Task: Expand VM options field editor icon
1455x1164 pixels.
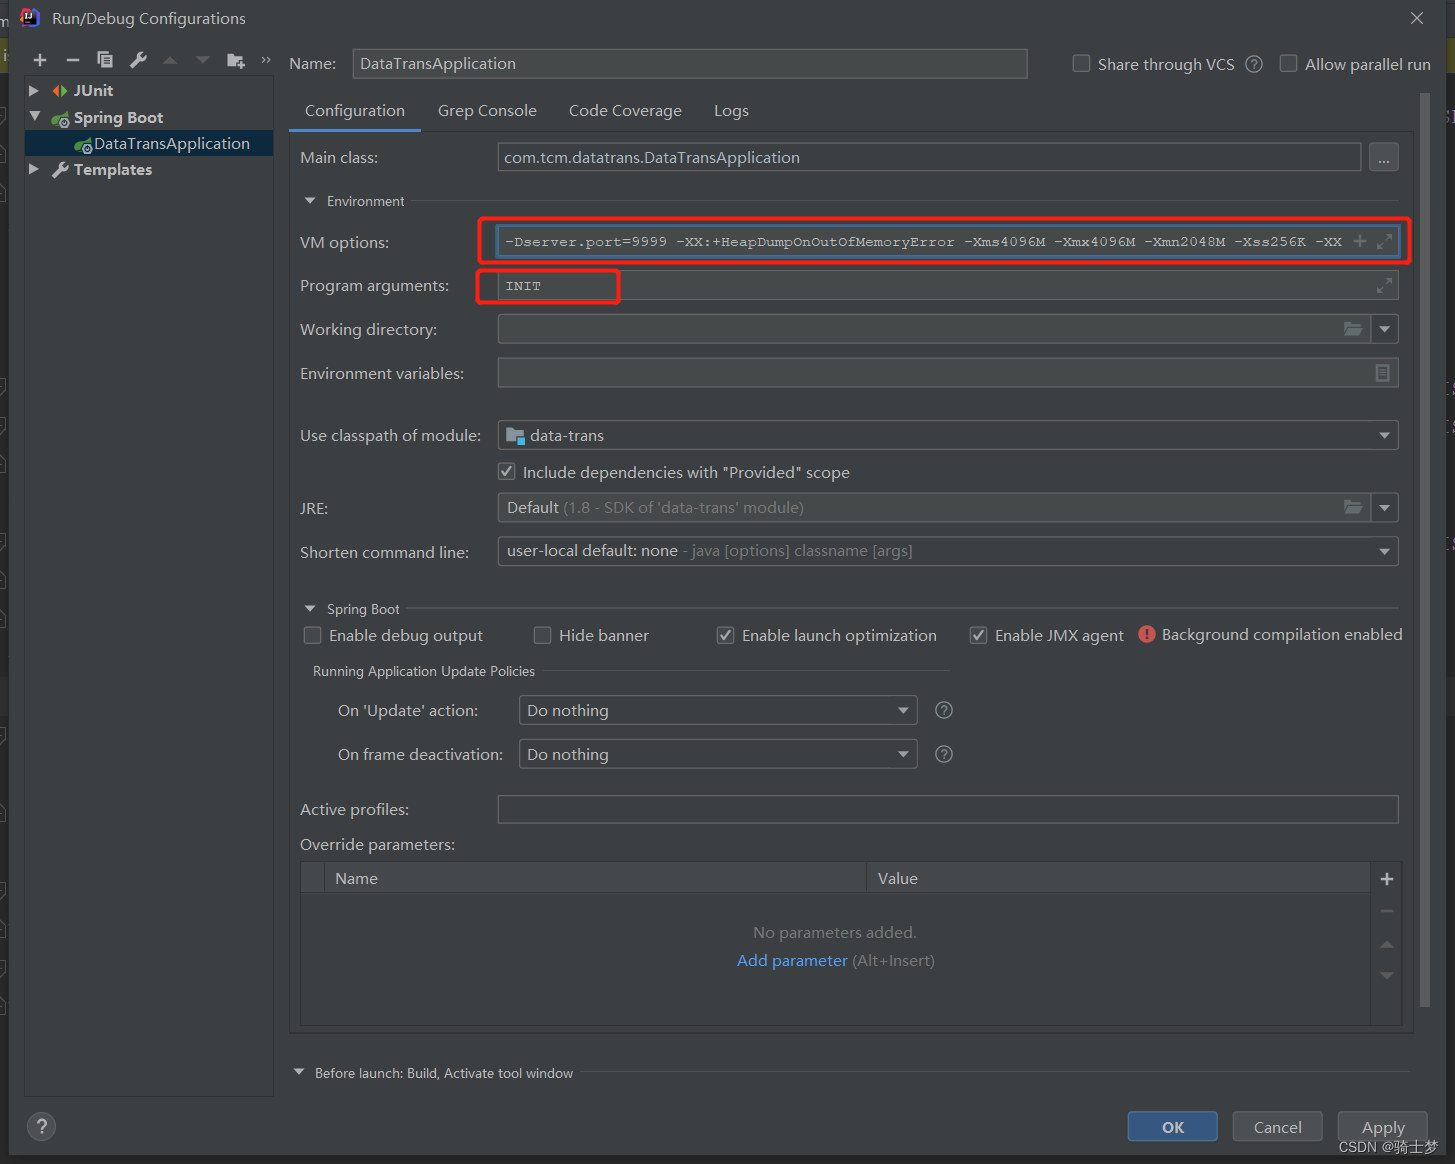Action: (x=1384, y=241)
